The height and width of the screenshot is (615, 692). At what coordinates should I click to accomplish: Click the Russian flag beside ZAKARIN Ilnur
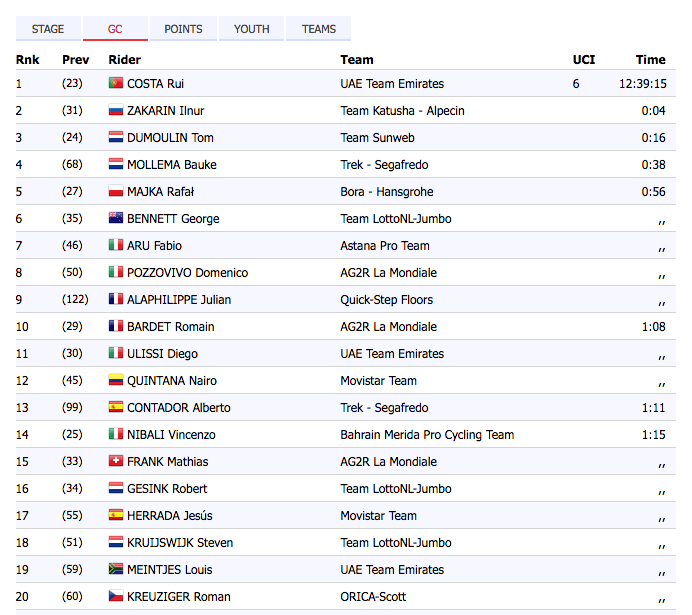[116, 111]
